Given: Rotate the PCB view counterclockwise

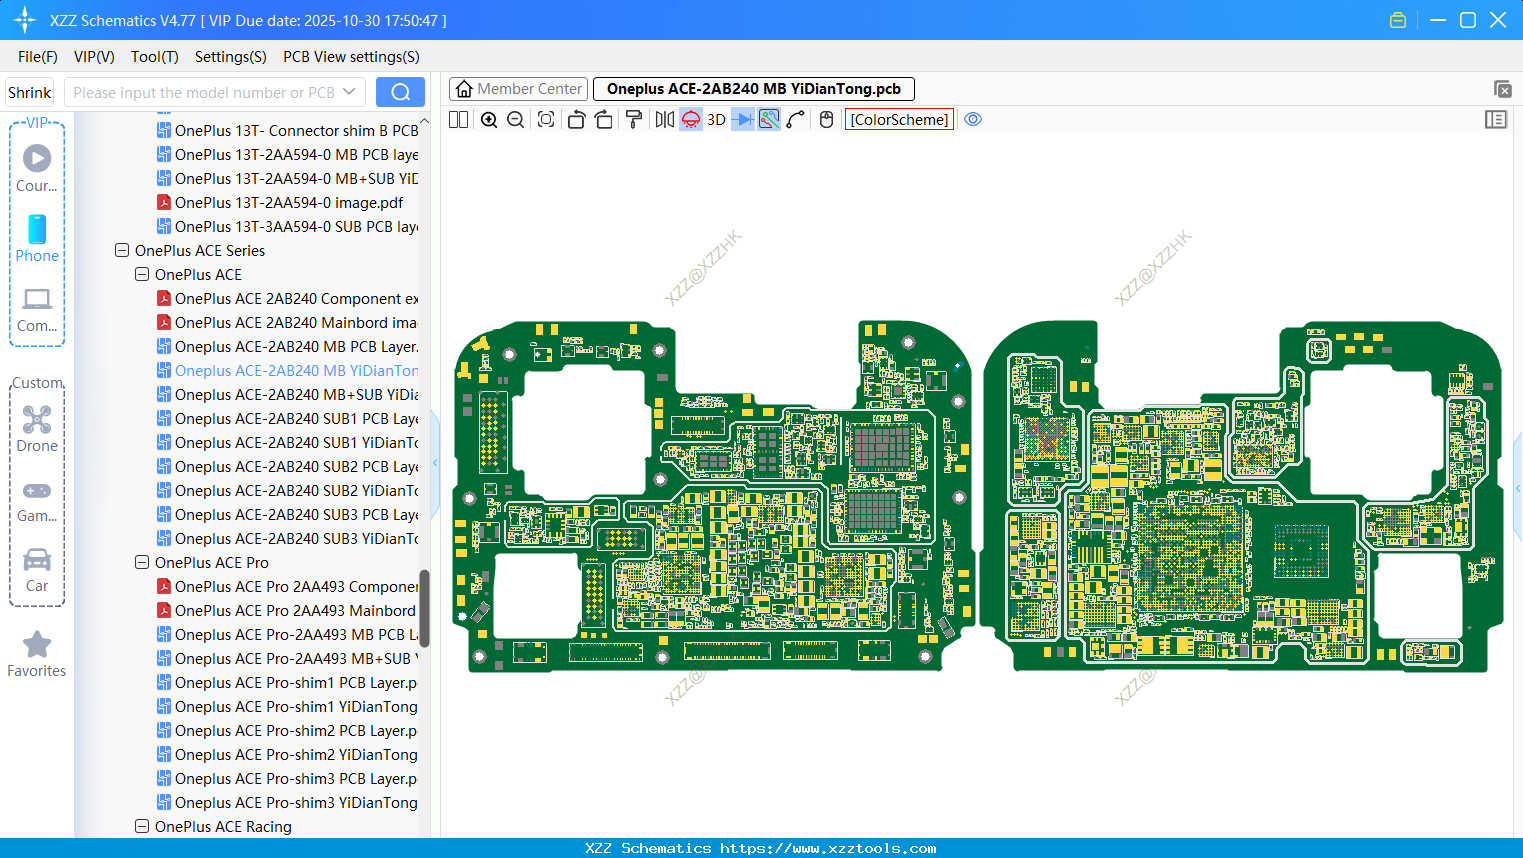Looking at the screenshot, I should 576,120.
